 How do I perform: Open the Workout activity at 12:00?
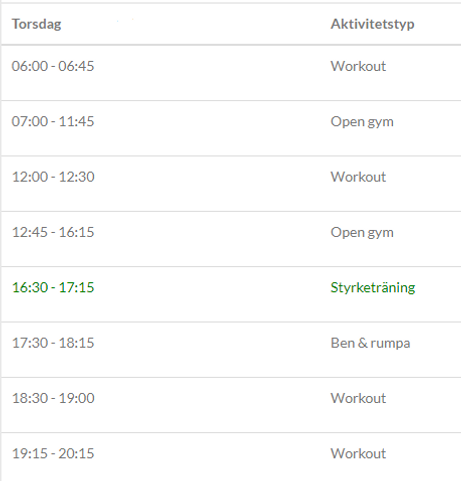pos(358,177)
